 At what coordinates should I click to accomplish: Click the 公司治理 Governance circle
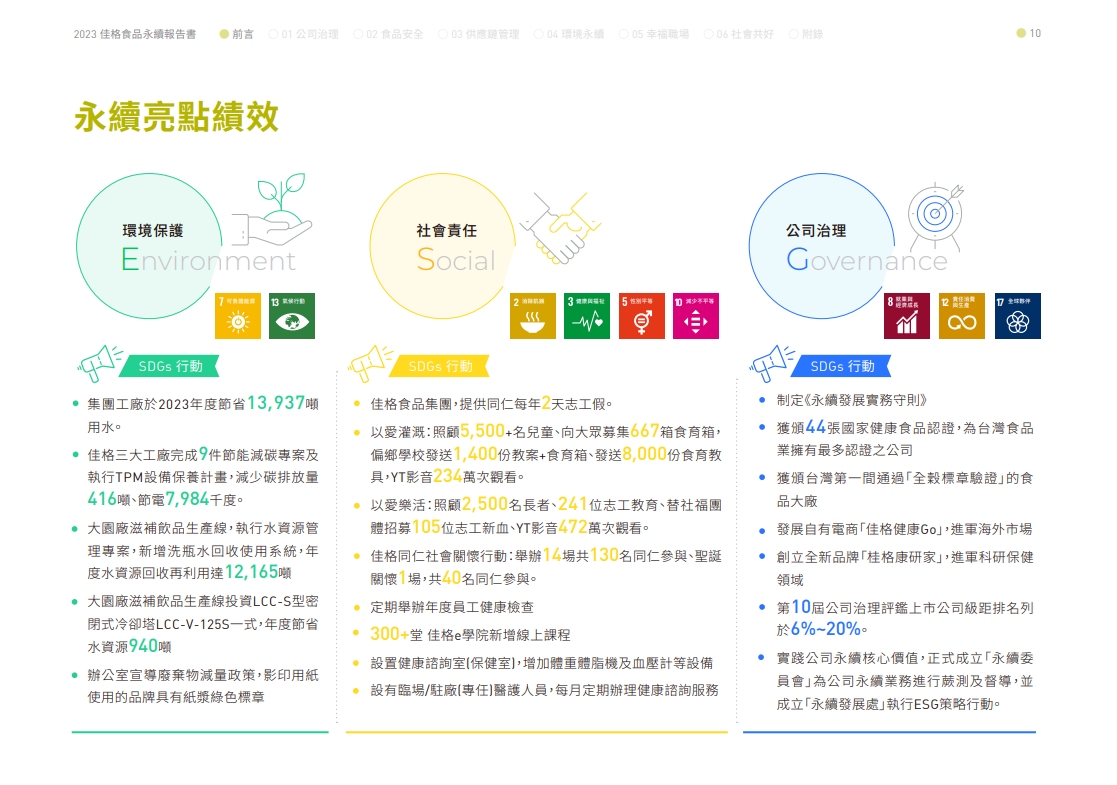click(x=822, y=246)
